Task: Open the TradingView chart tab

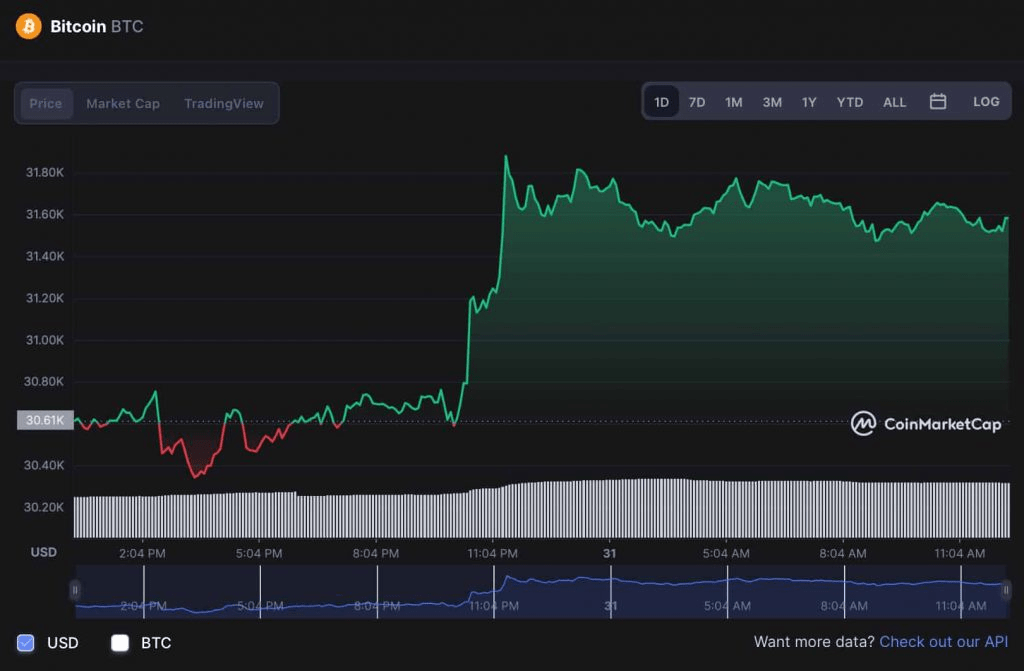Action: [x=223, y=103]
